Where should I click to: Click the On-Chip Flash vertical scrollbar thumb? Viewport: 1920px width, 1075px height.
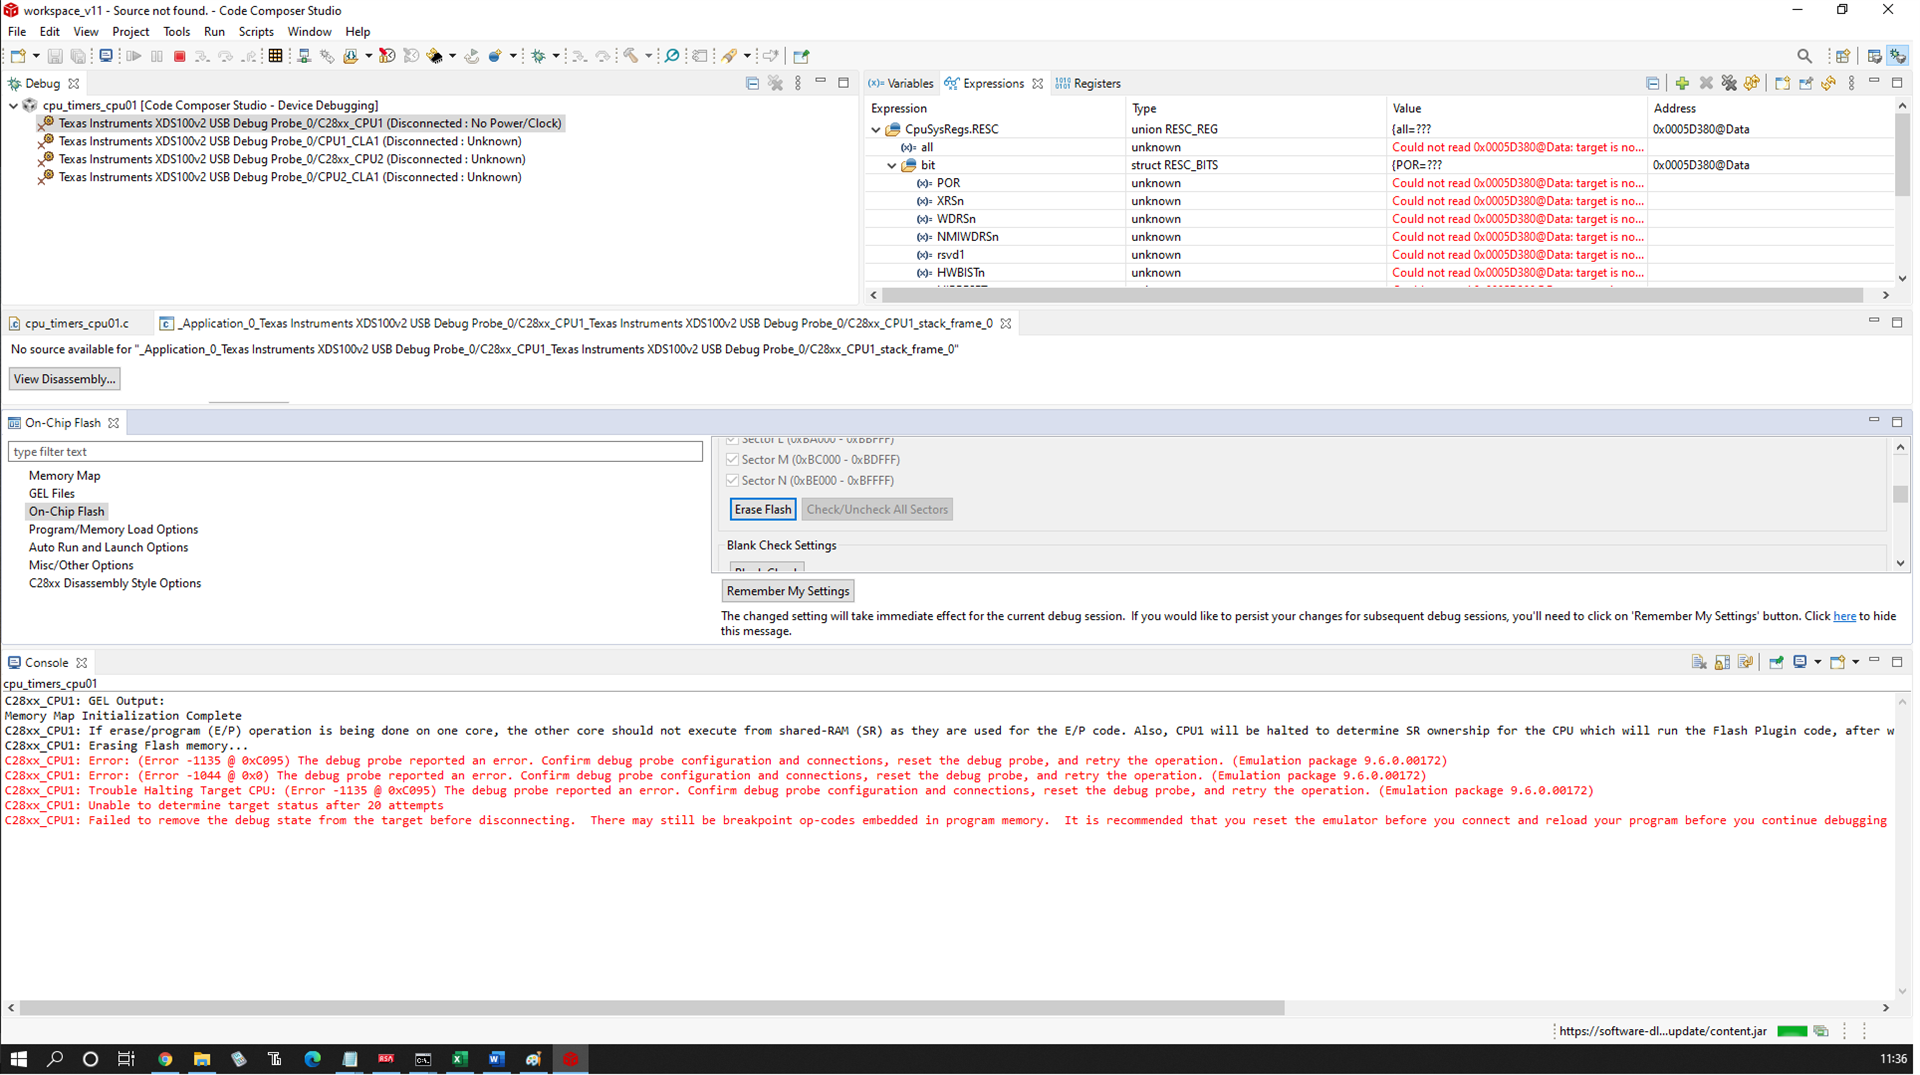[x=1900, y=494]
